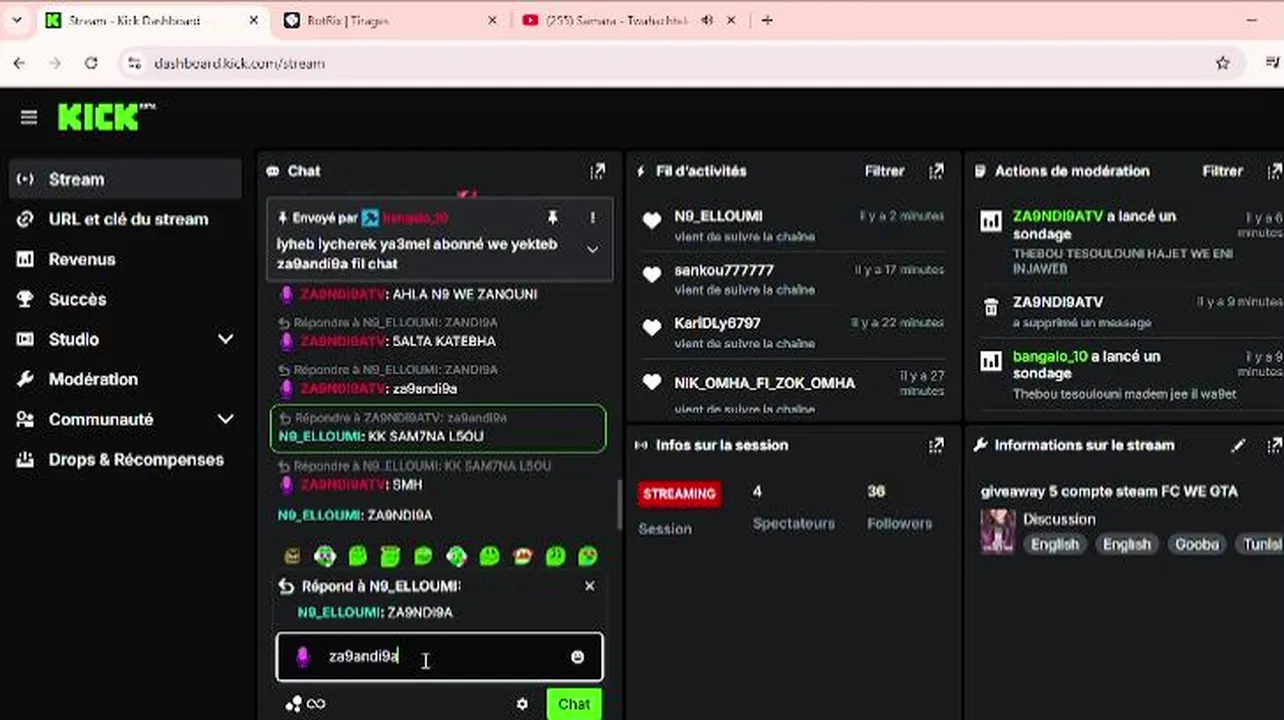Open a new browser tab
This screenshot has width=1284, height=720.
[767, 20]
